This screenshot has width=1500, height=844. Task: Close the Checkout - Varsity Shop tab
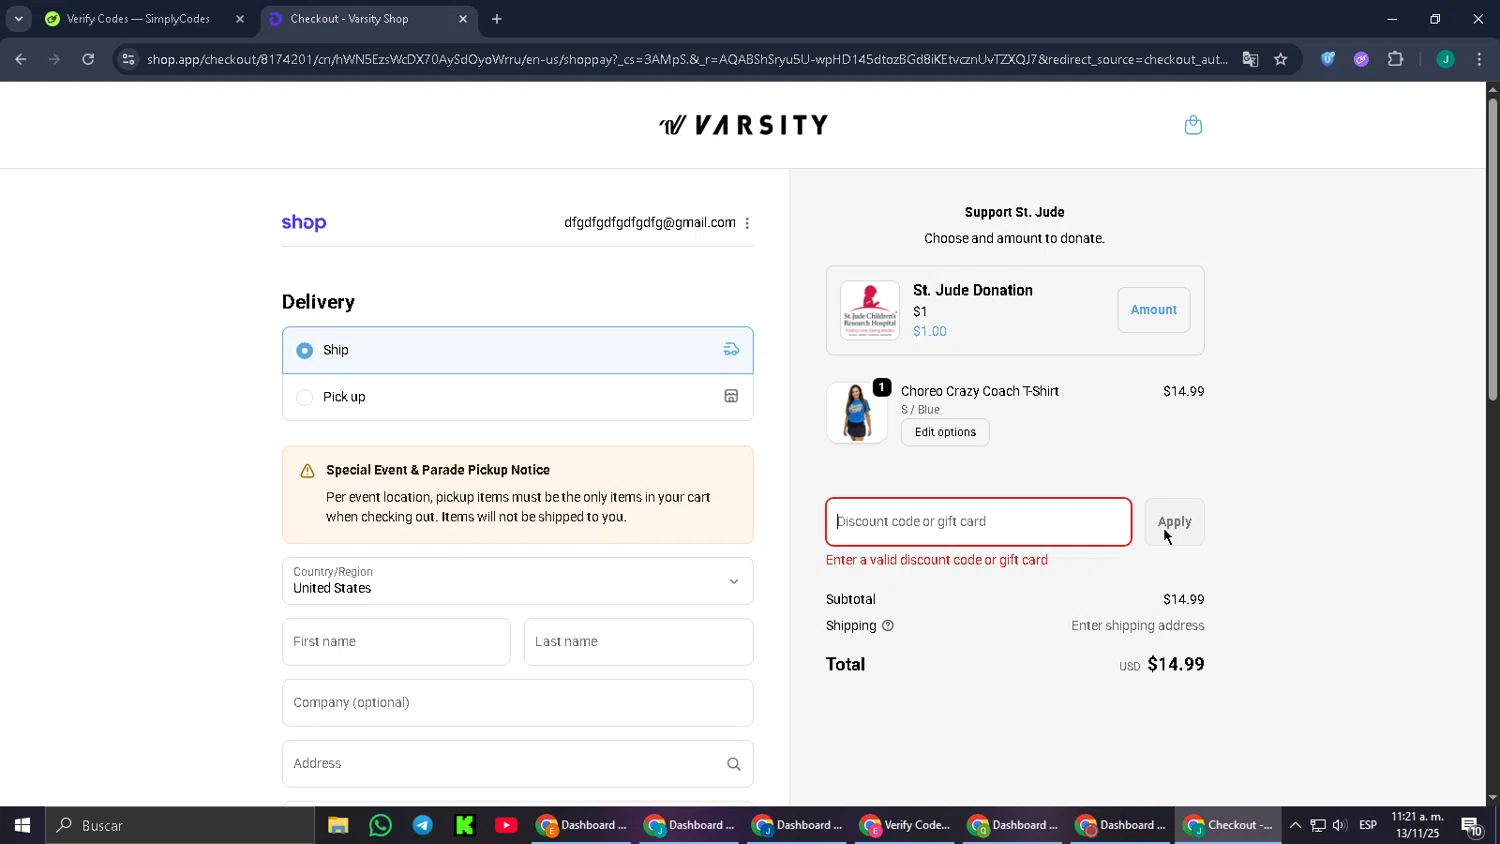click(x=463, y=19)
